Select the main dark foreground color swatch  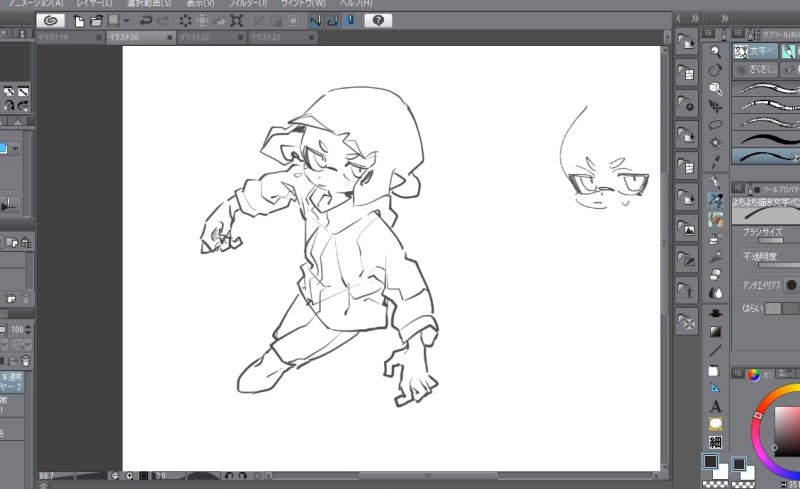point(710,462)
